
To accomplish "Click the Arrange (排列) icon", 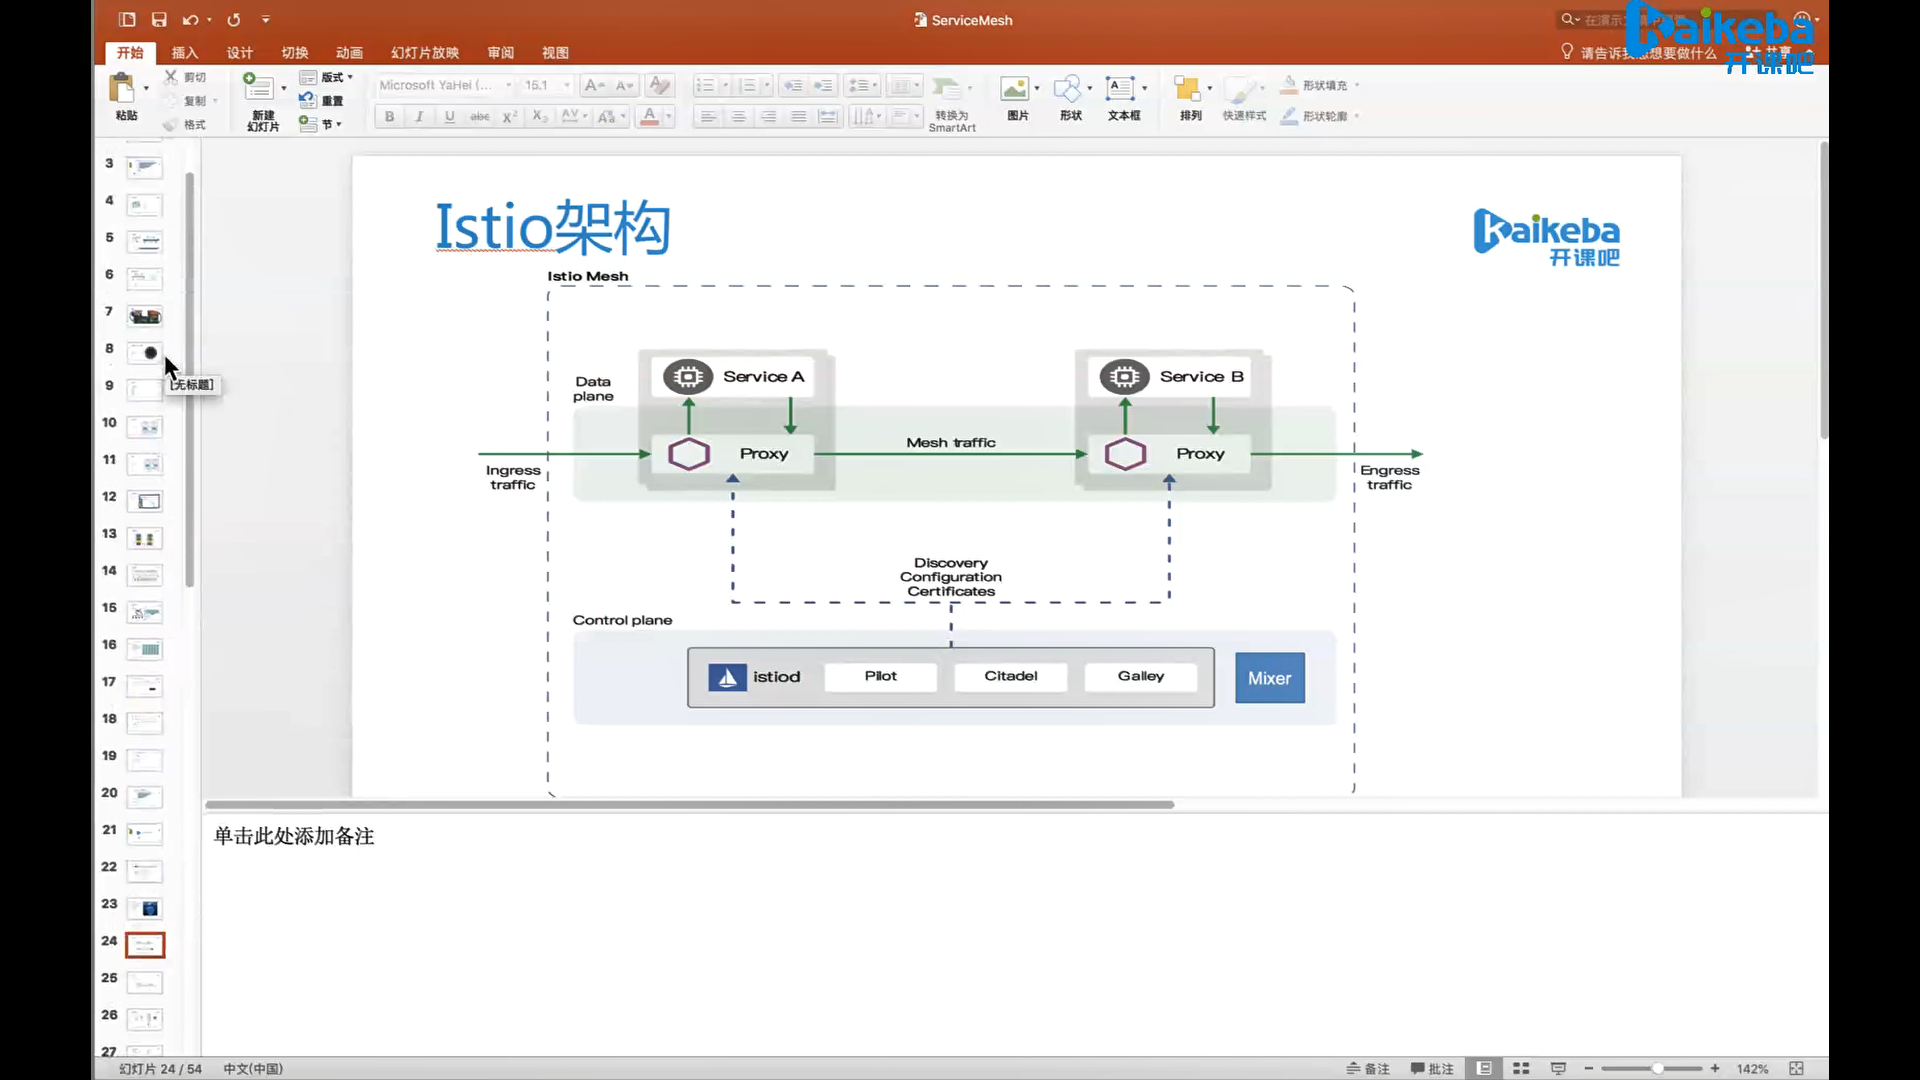I will click(1187, 89).
